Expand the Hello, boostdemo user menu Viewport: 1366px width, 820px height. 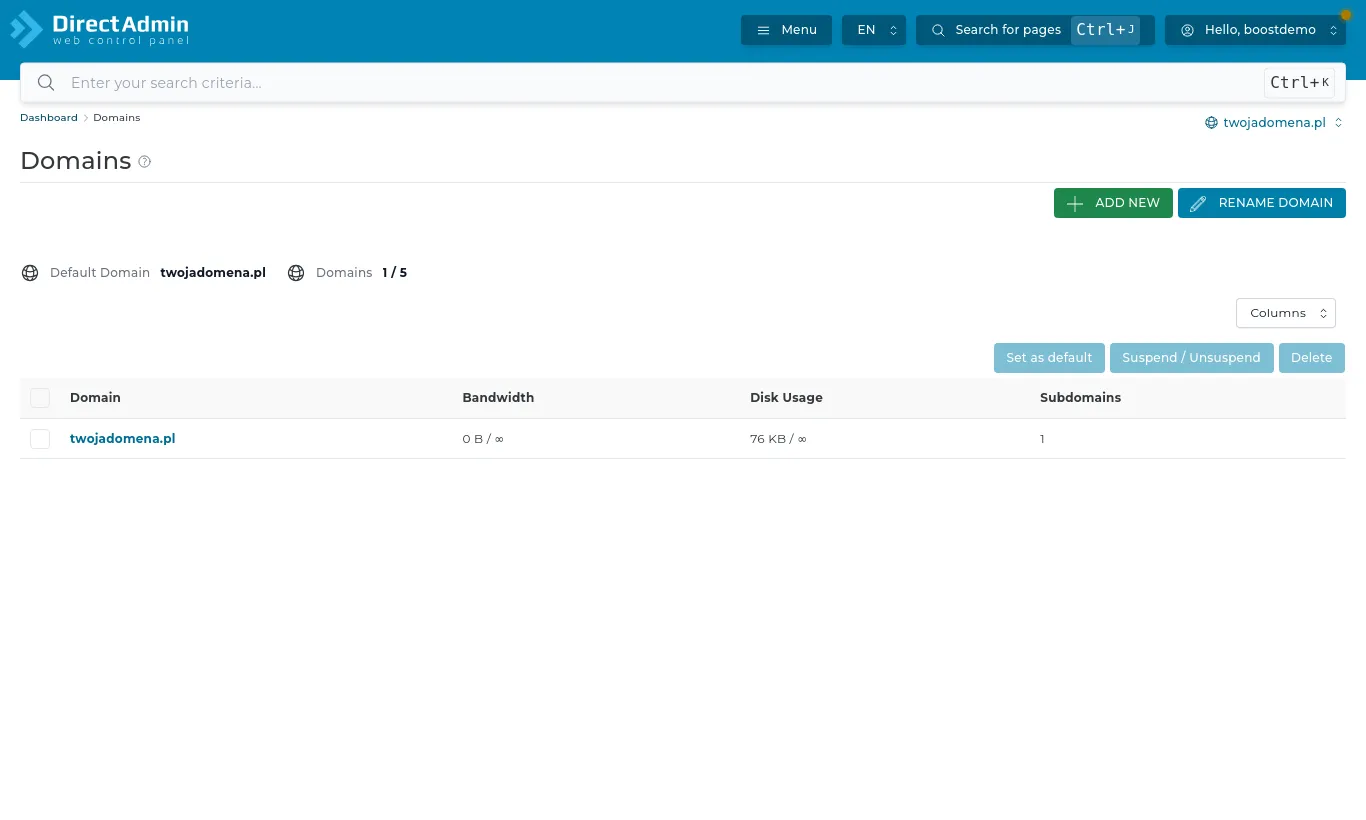pos(1255,30)
